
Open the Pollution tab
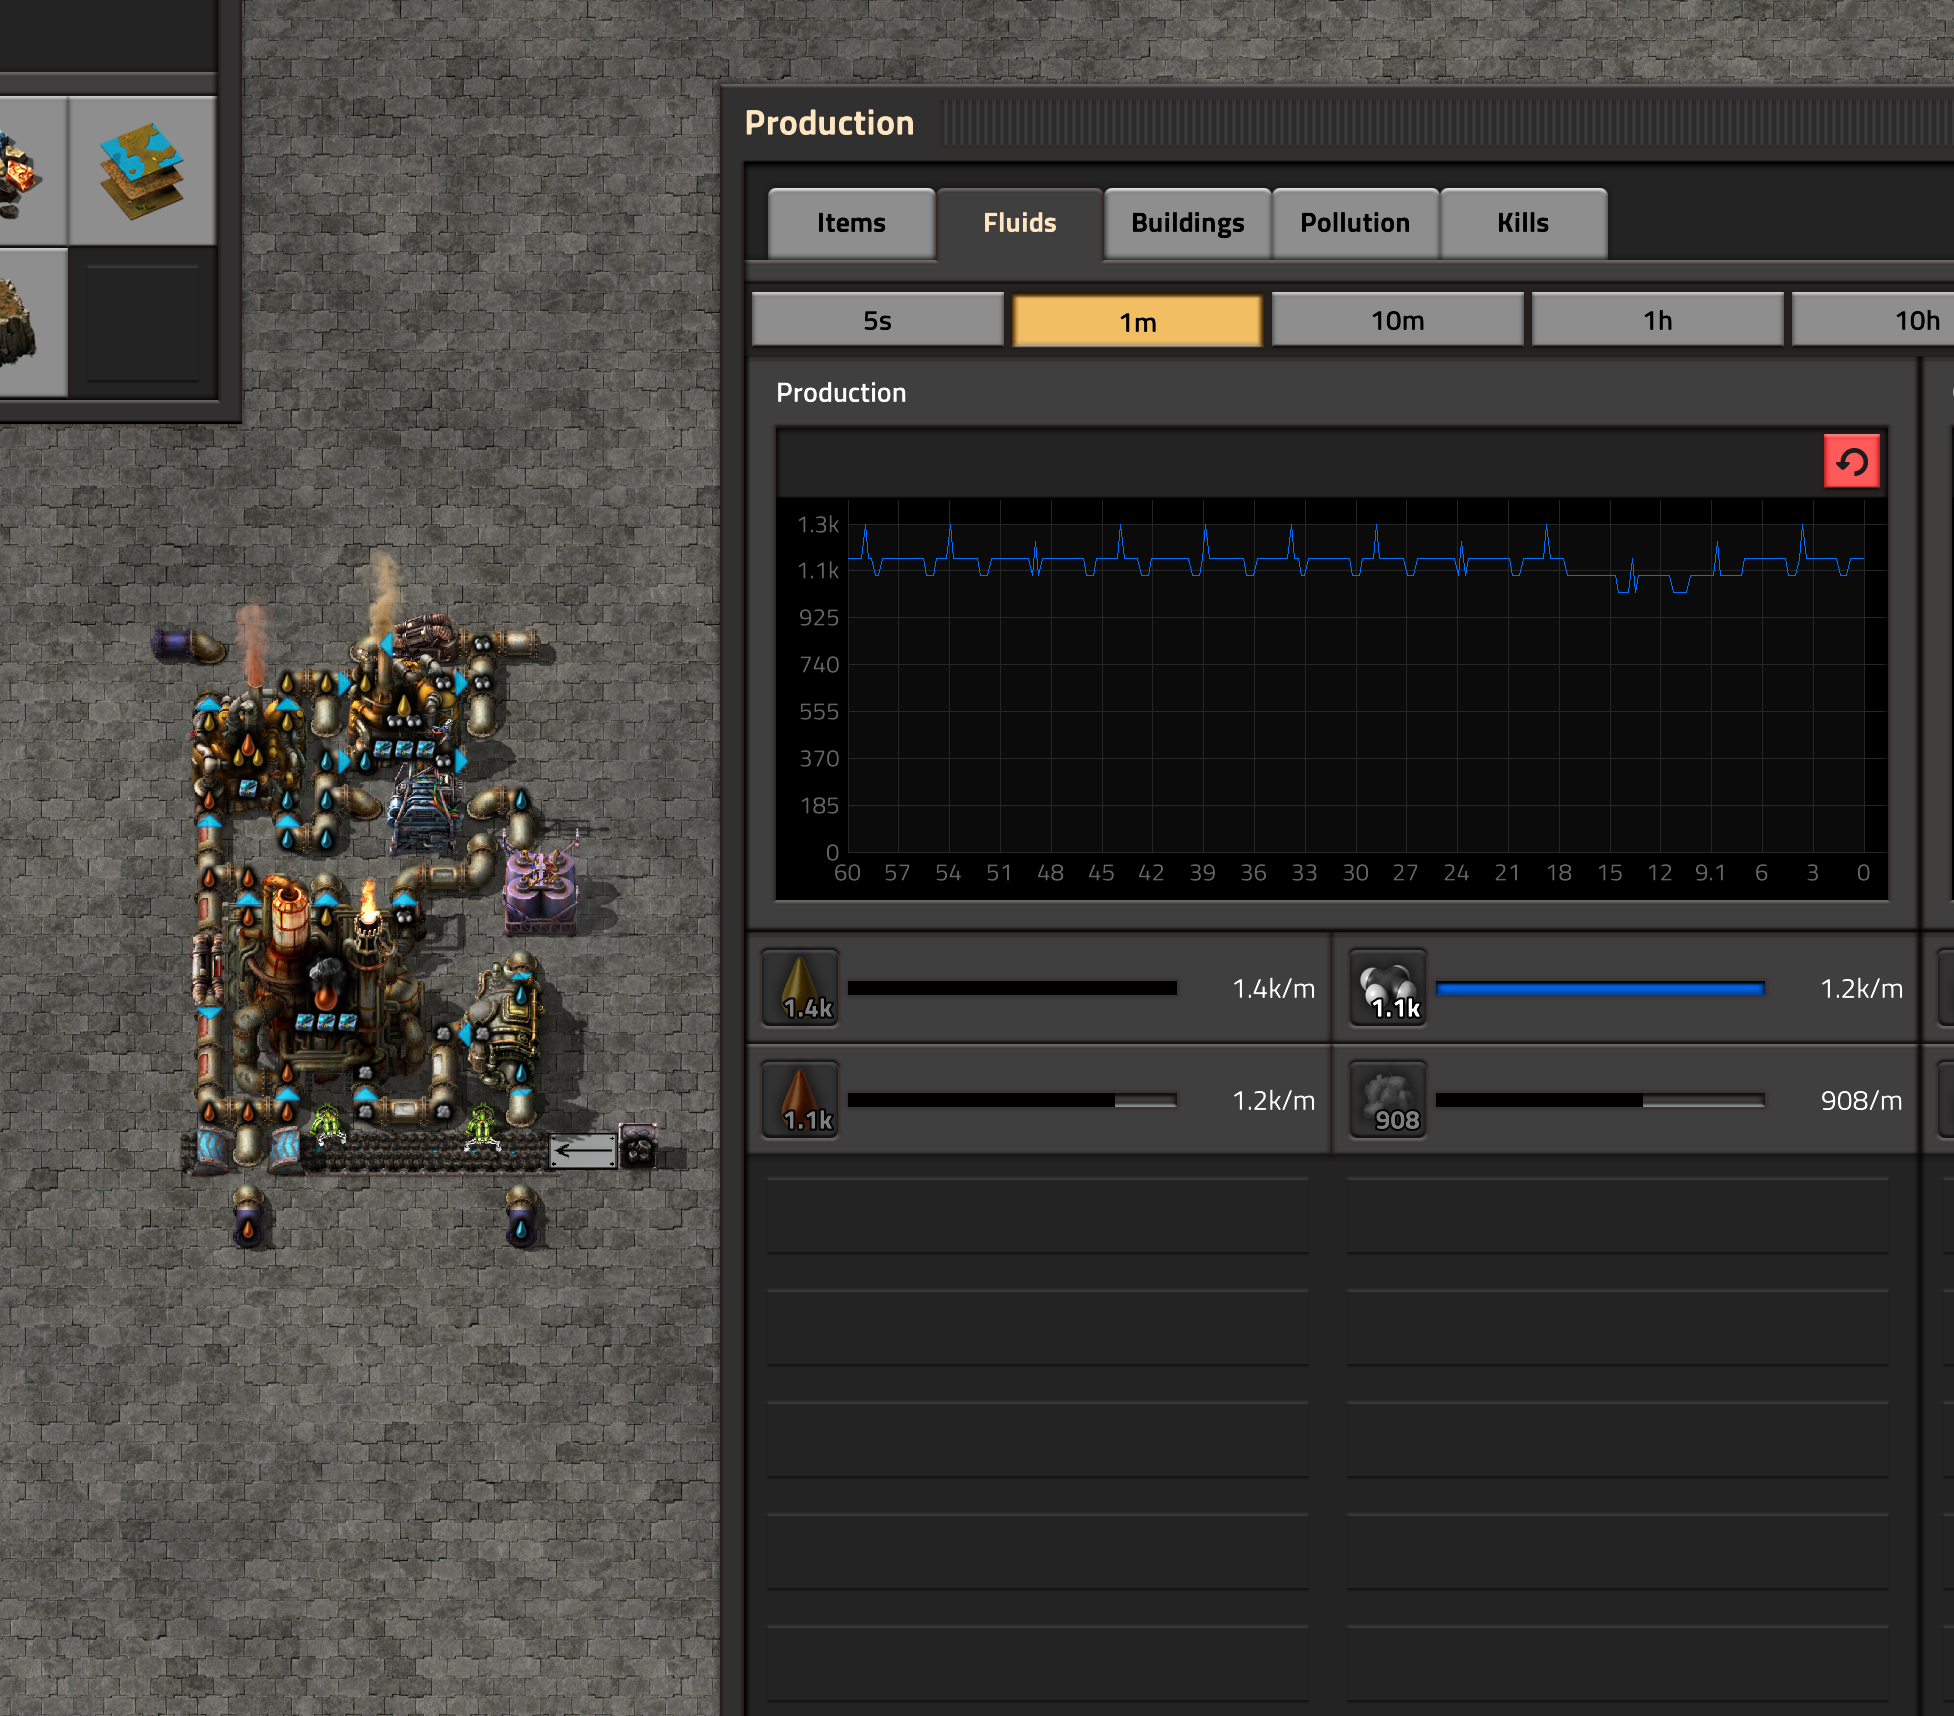(1355, 223)
